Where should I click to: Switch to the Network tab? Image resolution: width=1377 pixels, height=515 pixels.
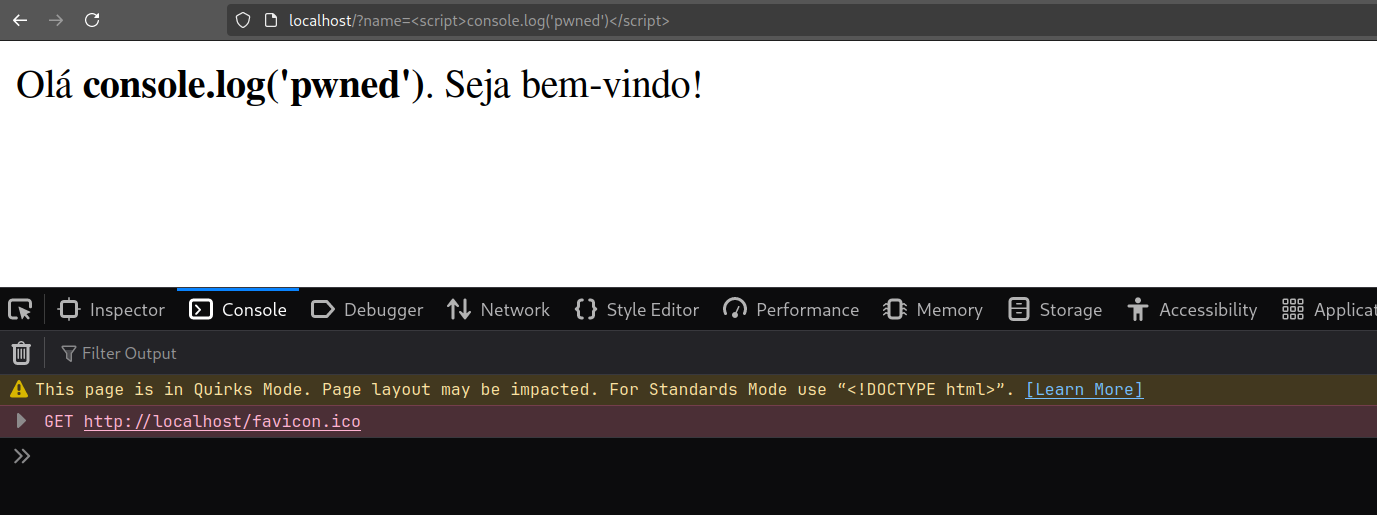[x=498, y=310]
